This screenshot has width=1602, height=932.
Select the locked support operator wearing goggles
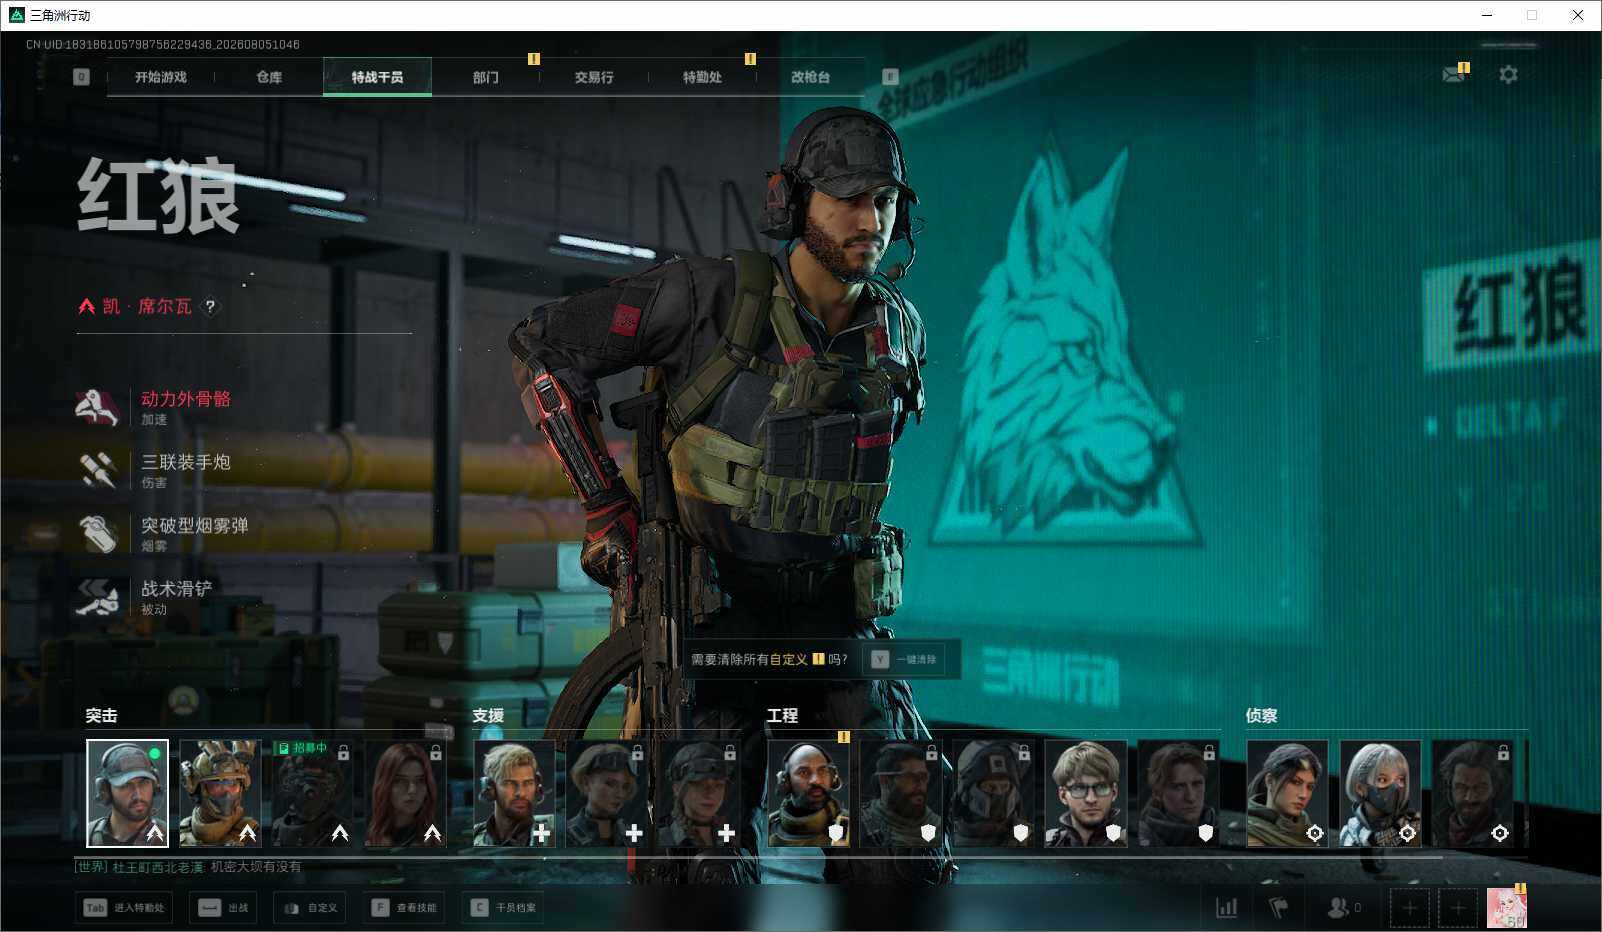click(606, 793)
